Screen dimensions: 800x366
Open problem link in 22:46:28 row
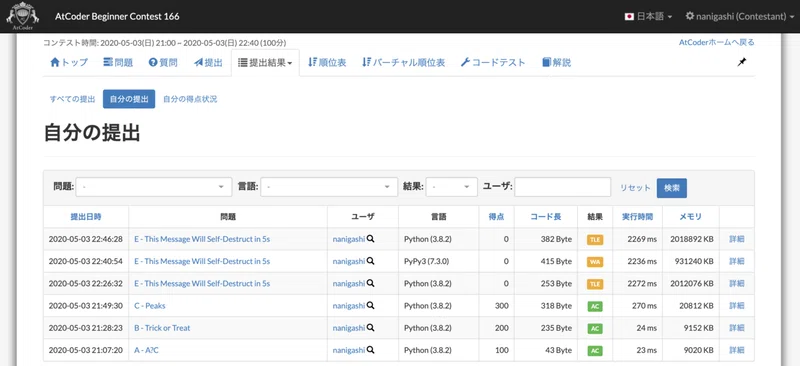(x=202, y=239)
